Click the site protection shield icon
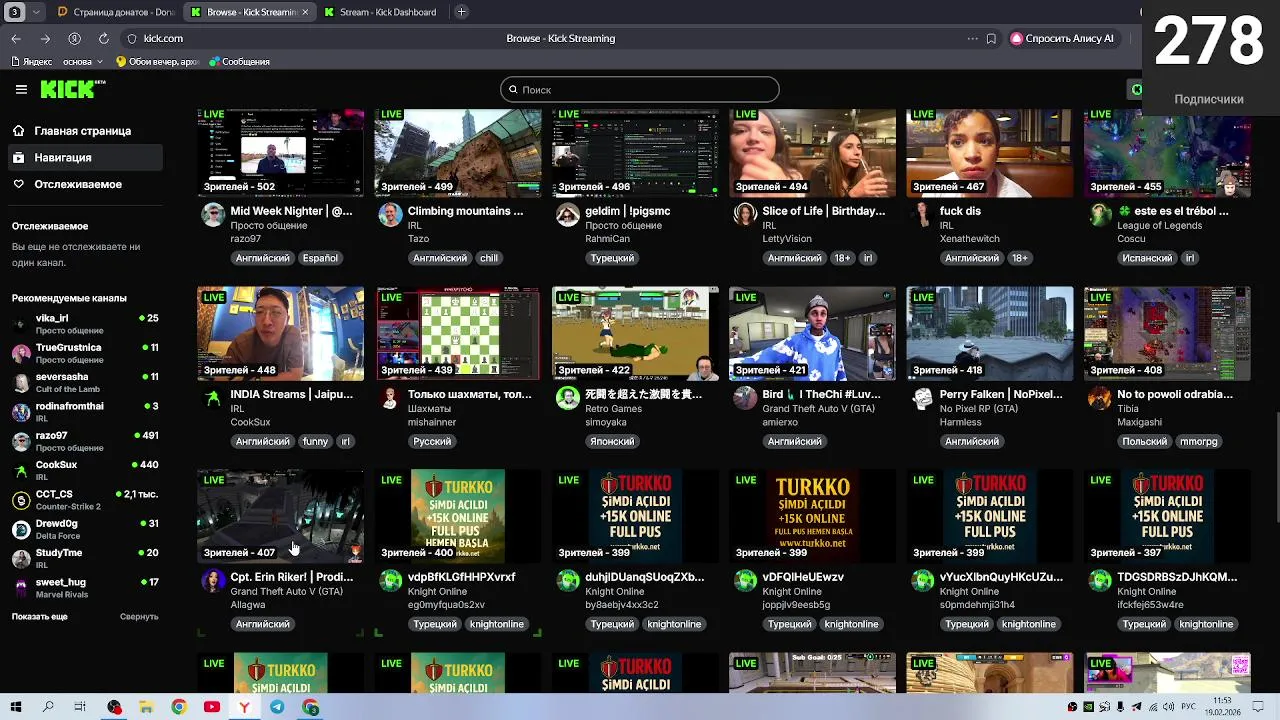1280x720 pixels. (131, 38)
